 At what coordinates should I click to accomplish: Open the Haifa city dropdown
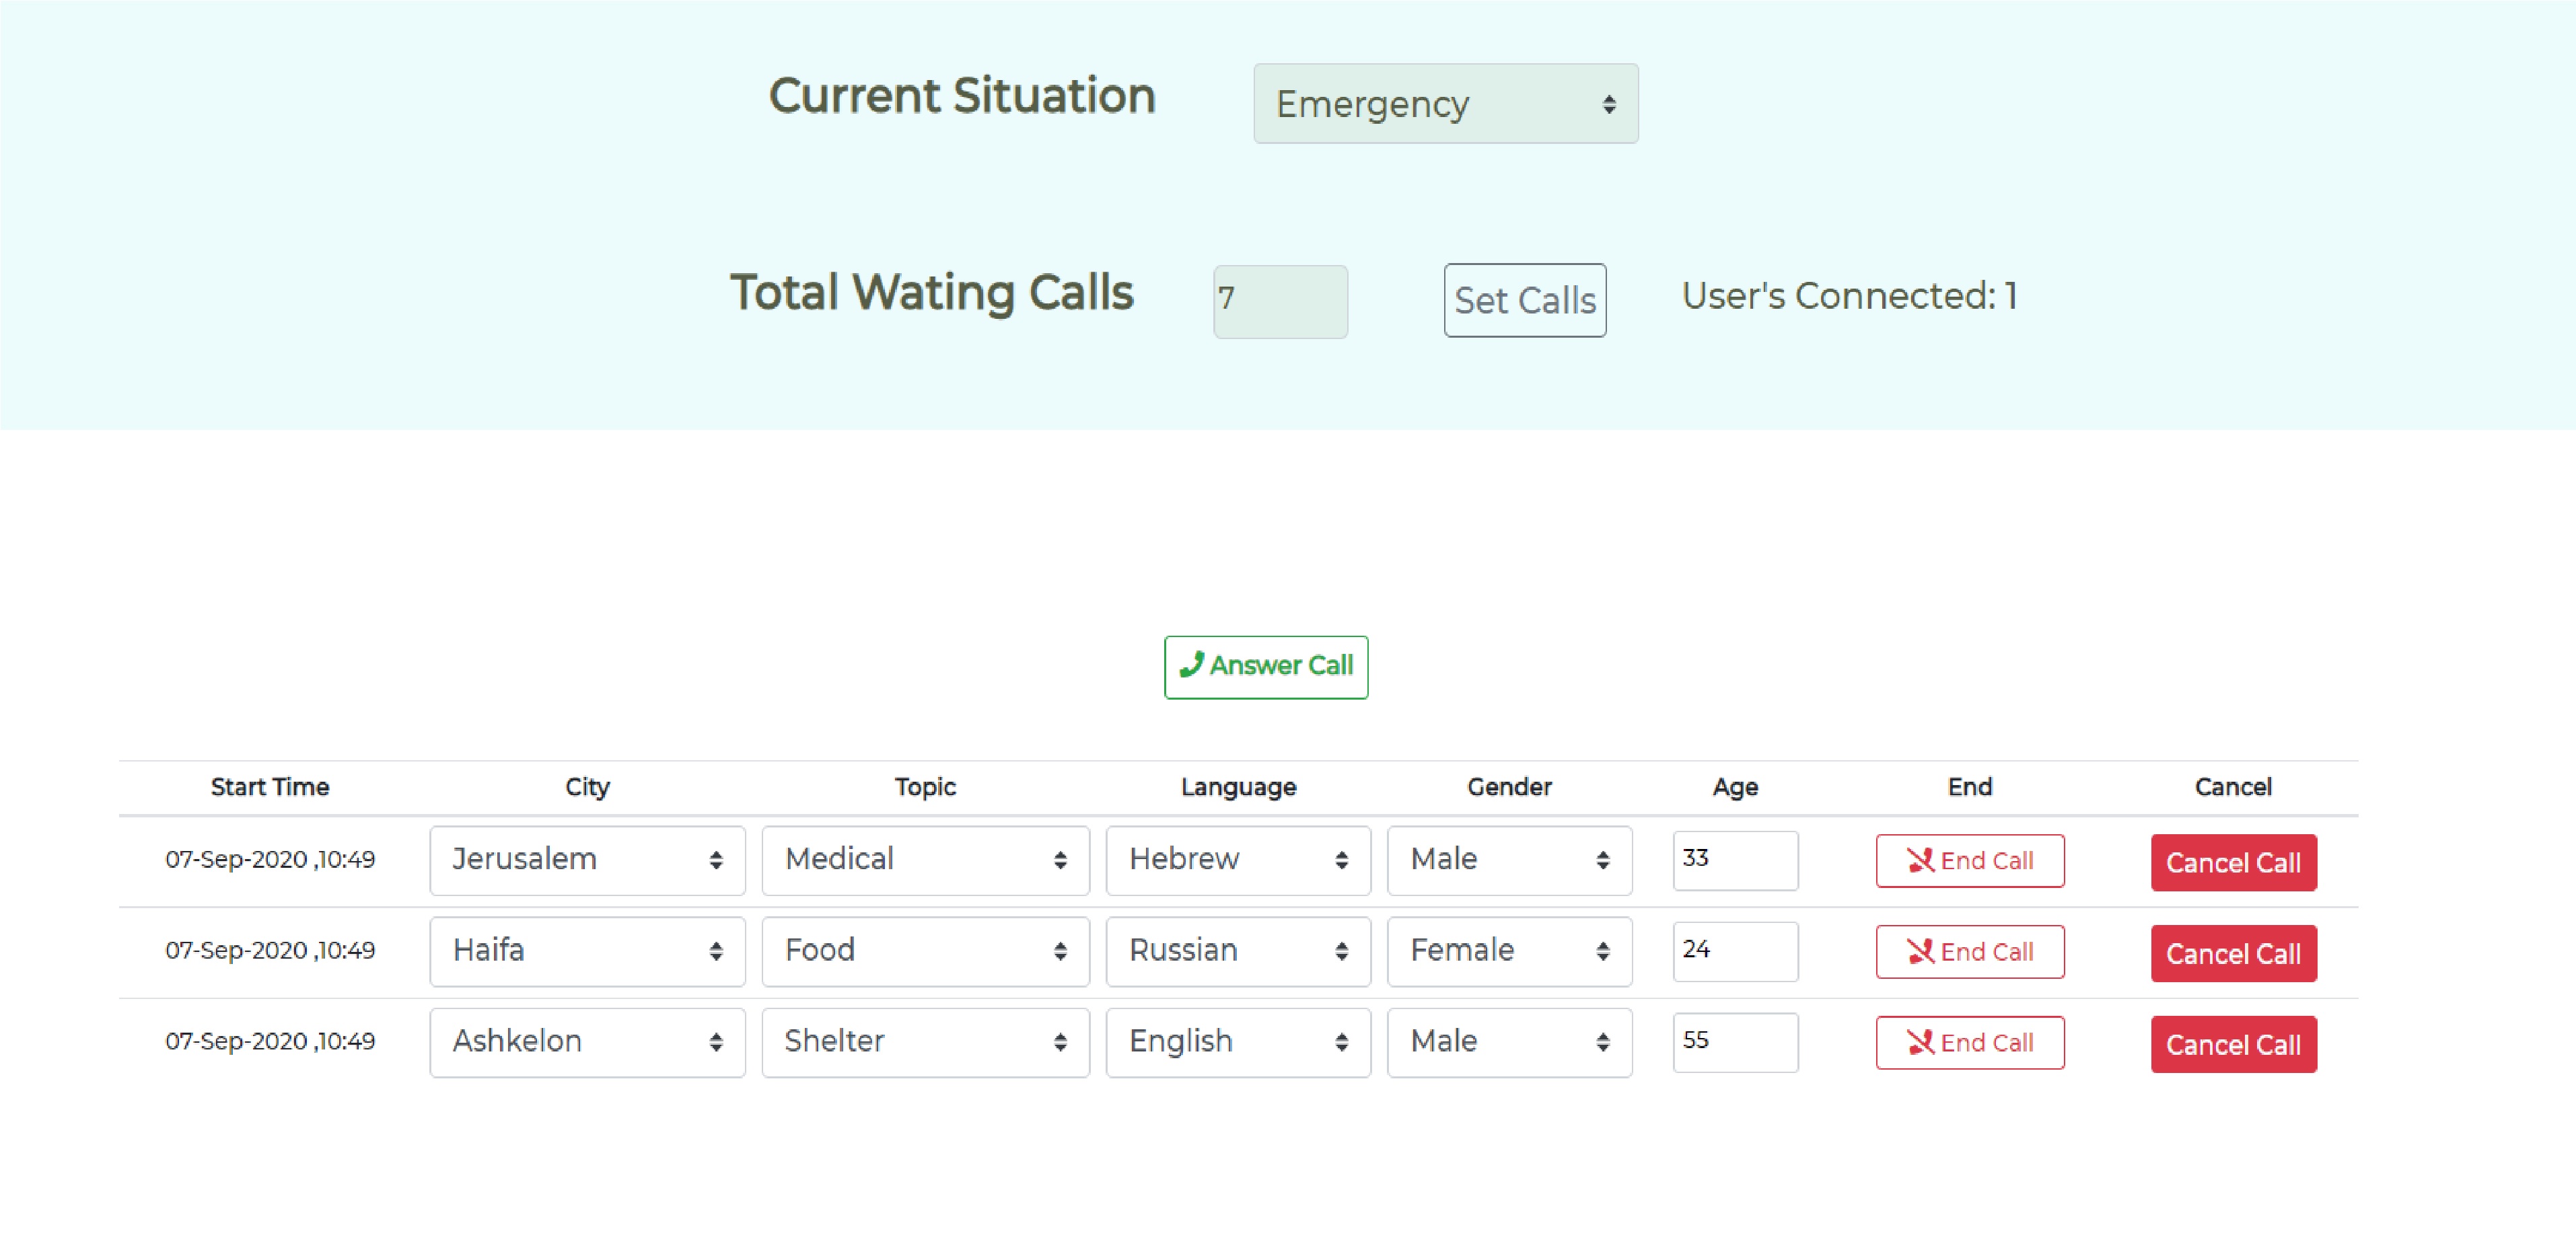(x=587, y=951)
